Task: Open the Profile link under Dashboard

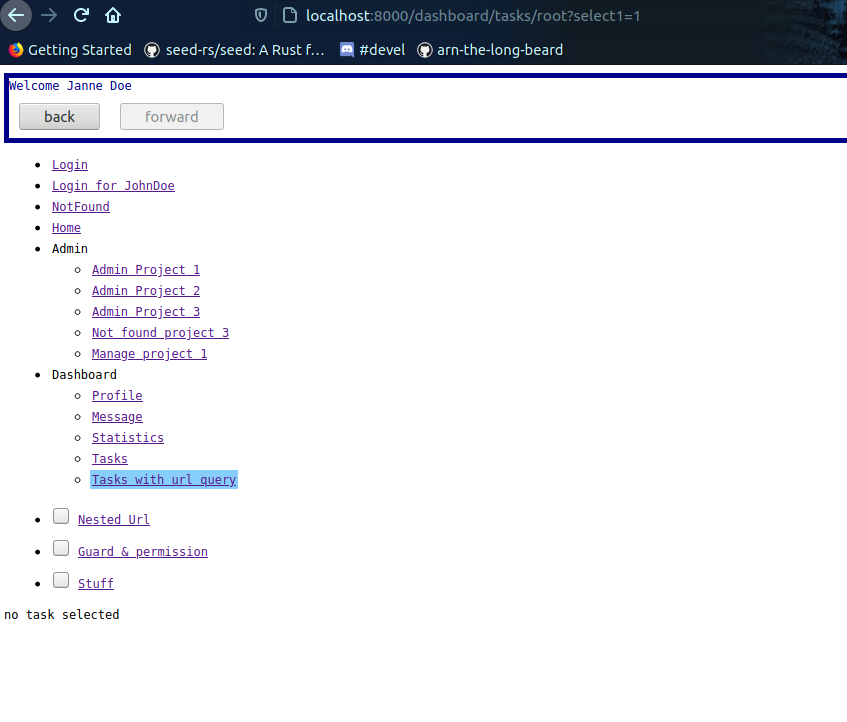Action: (117, 396)
